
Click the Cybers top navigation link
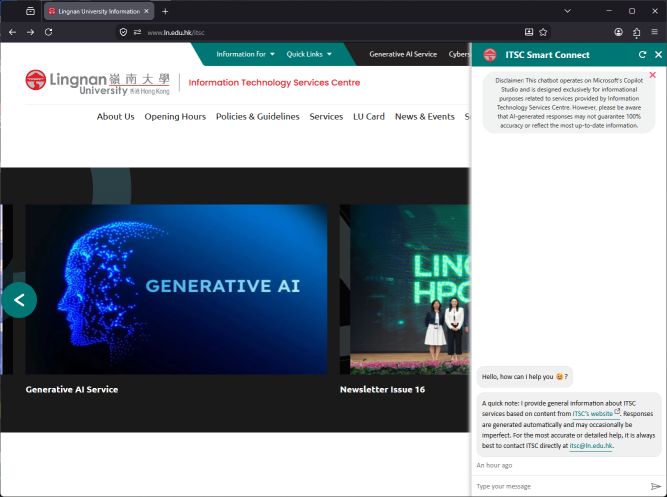coord(459,54)
